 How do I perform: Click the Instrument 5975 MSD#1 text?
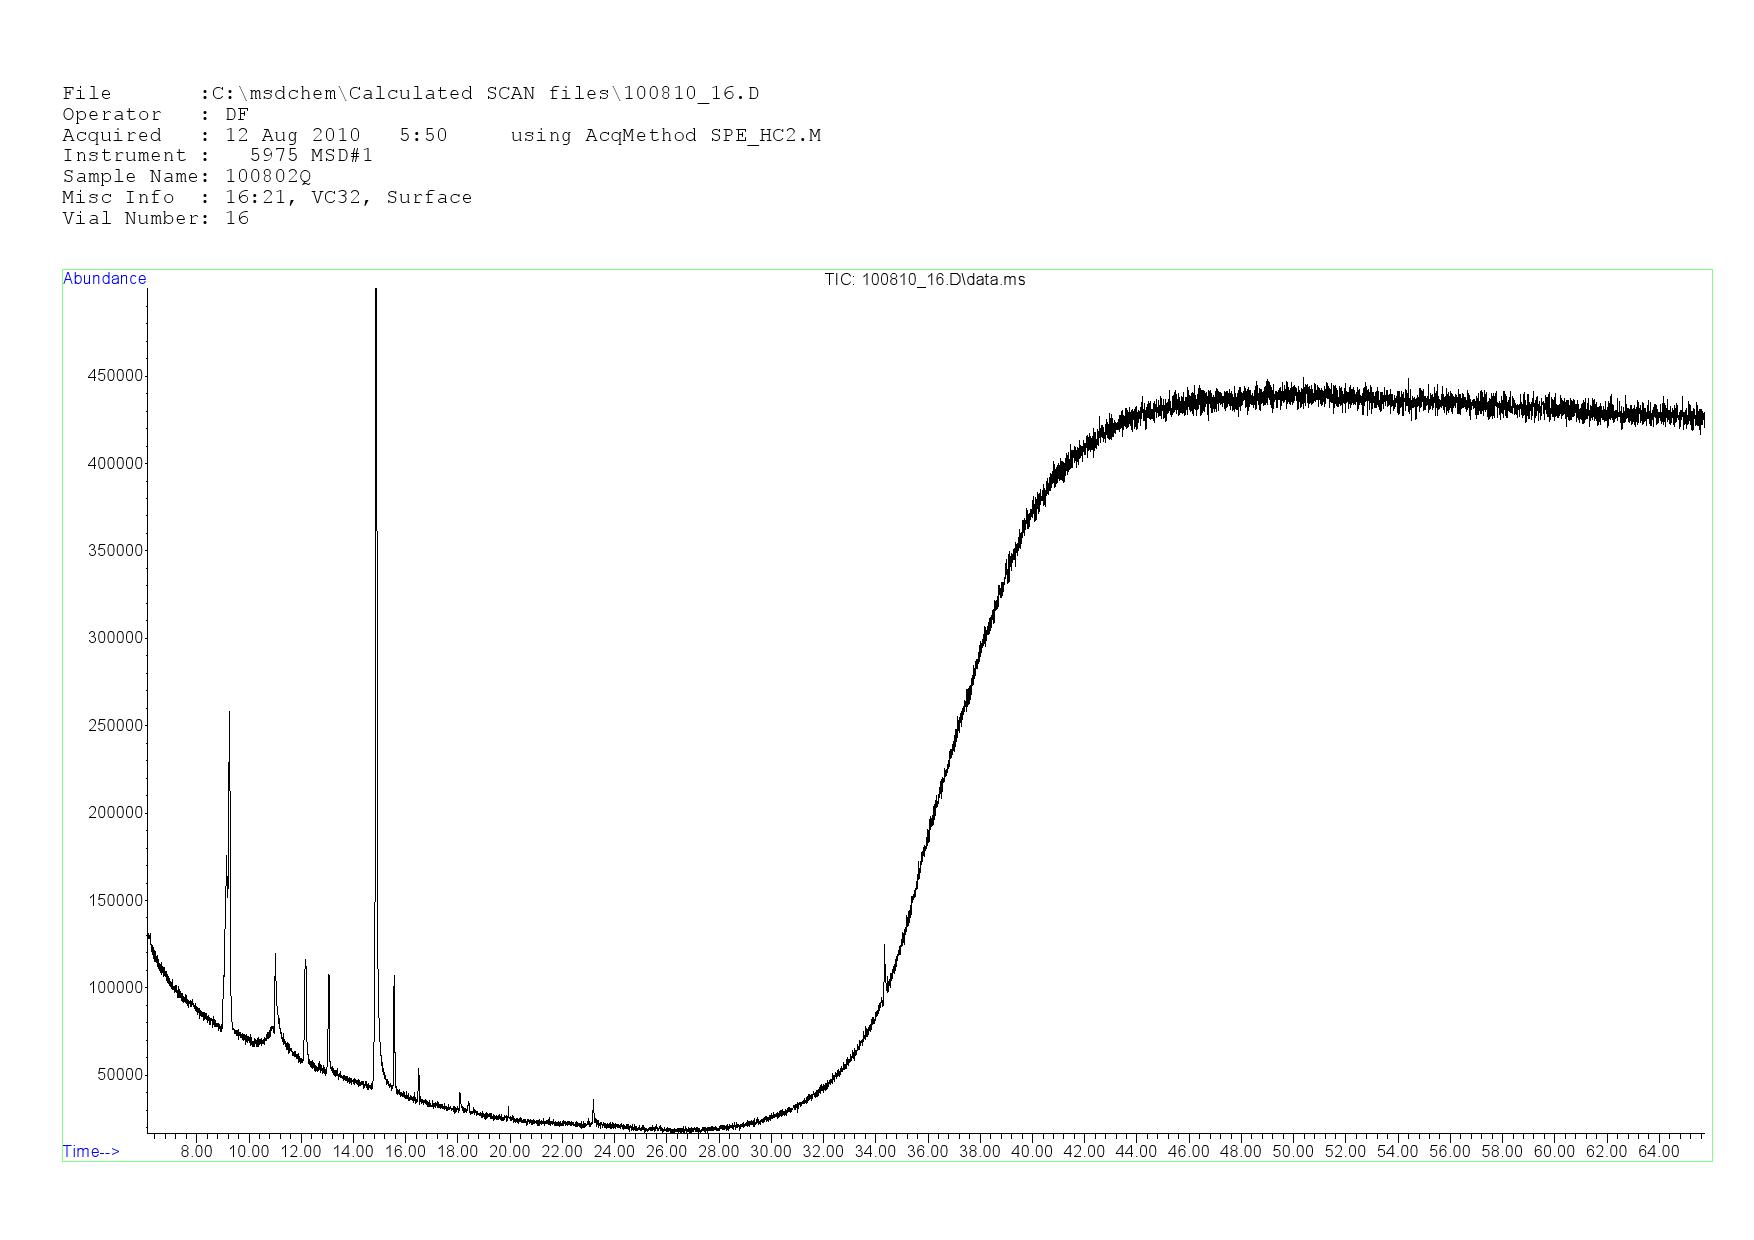(217, 155)
